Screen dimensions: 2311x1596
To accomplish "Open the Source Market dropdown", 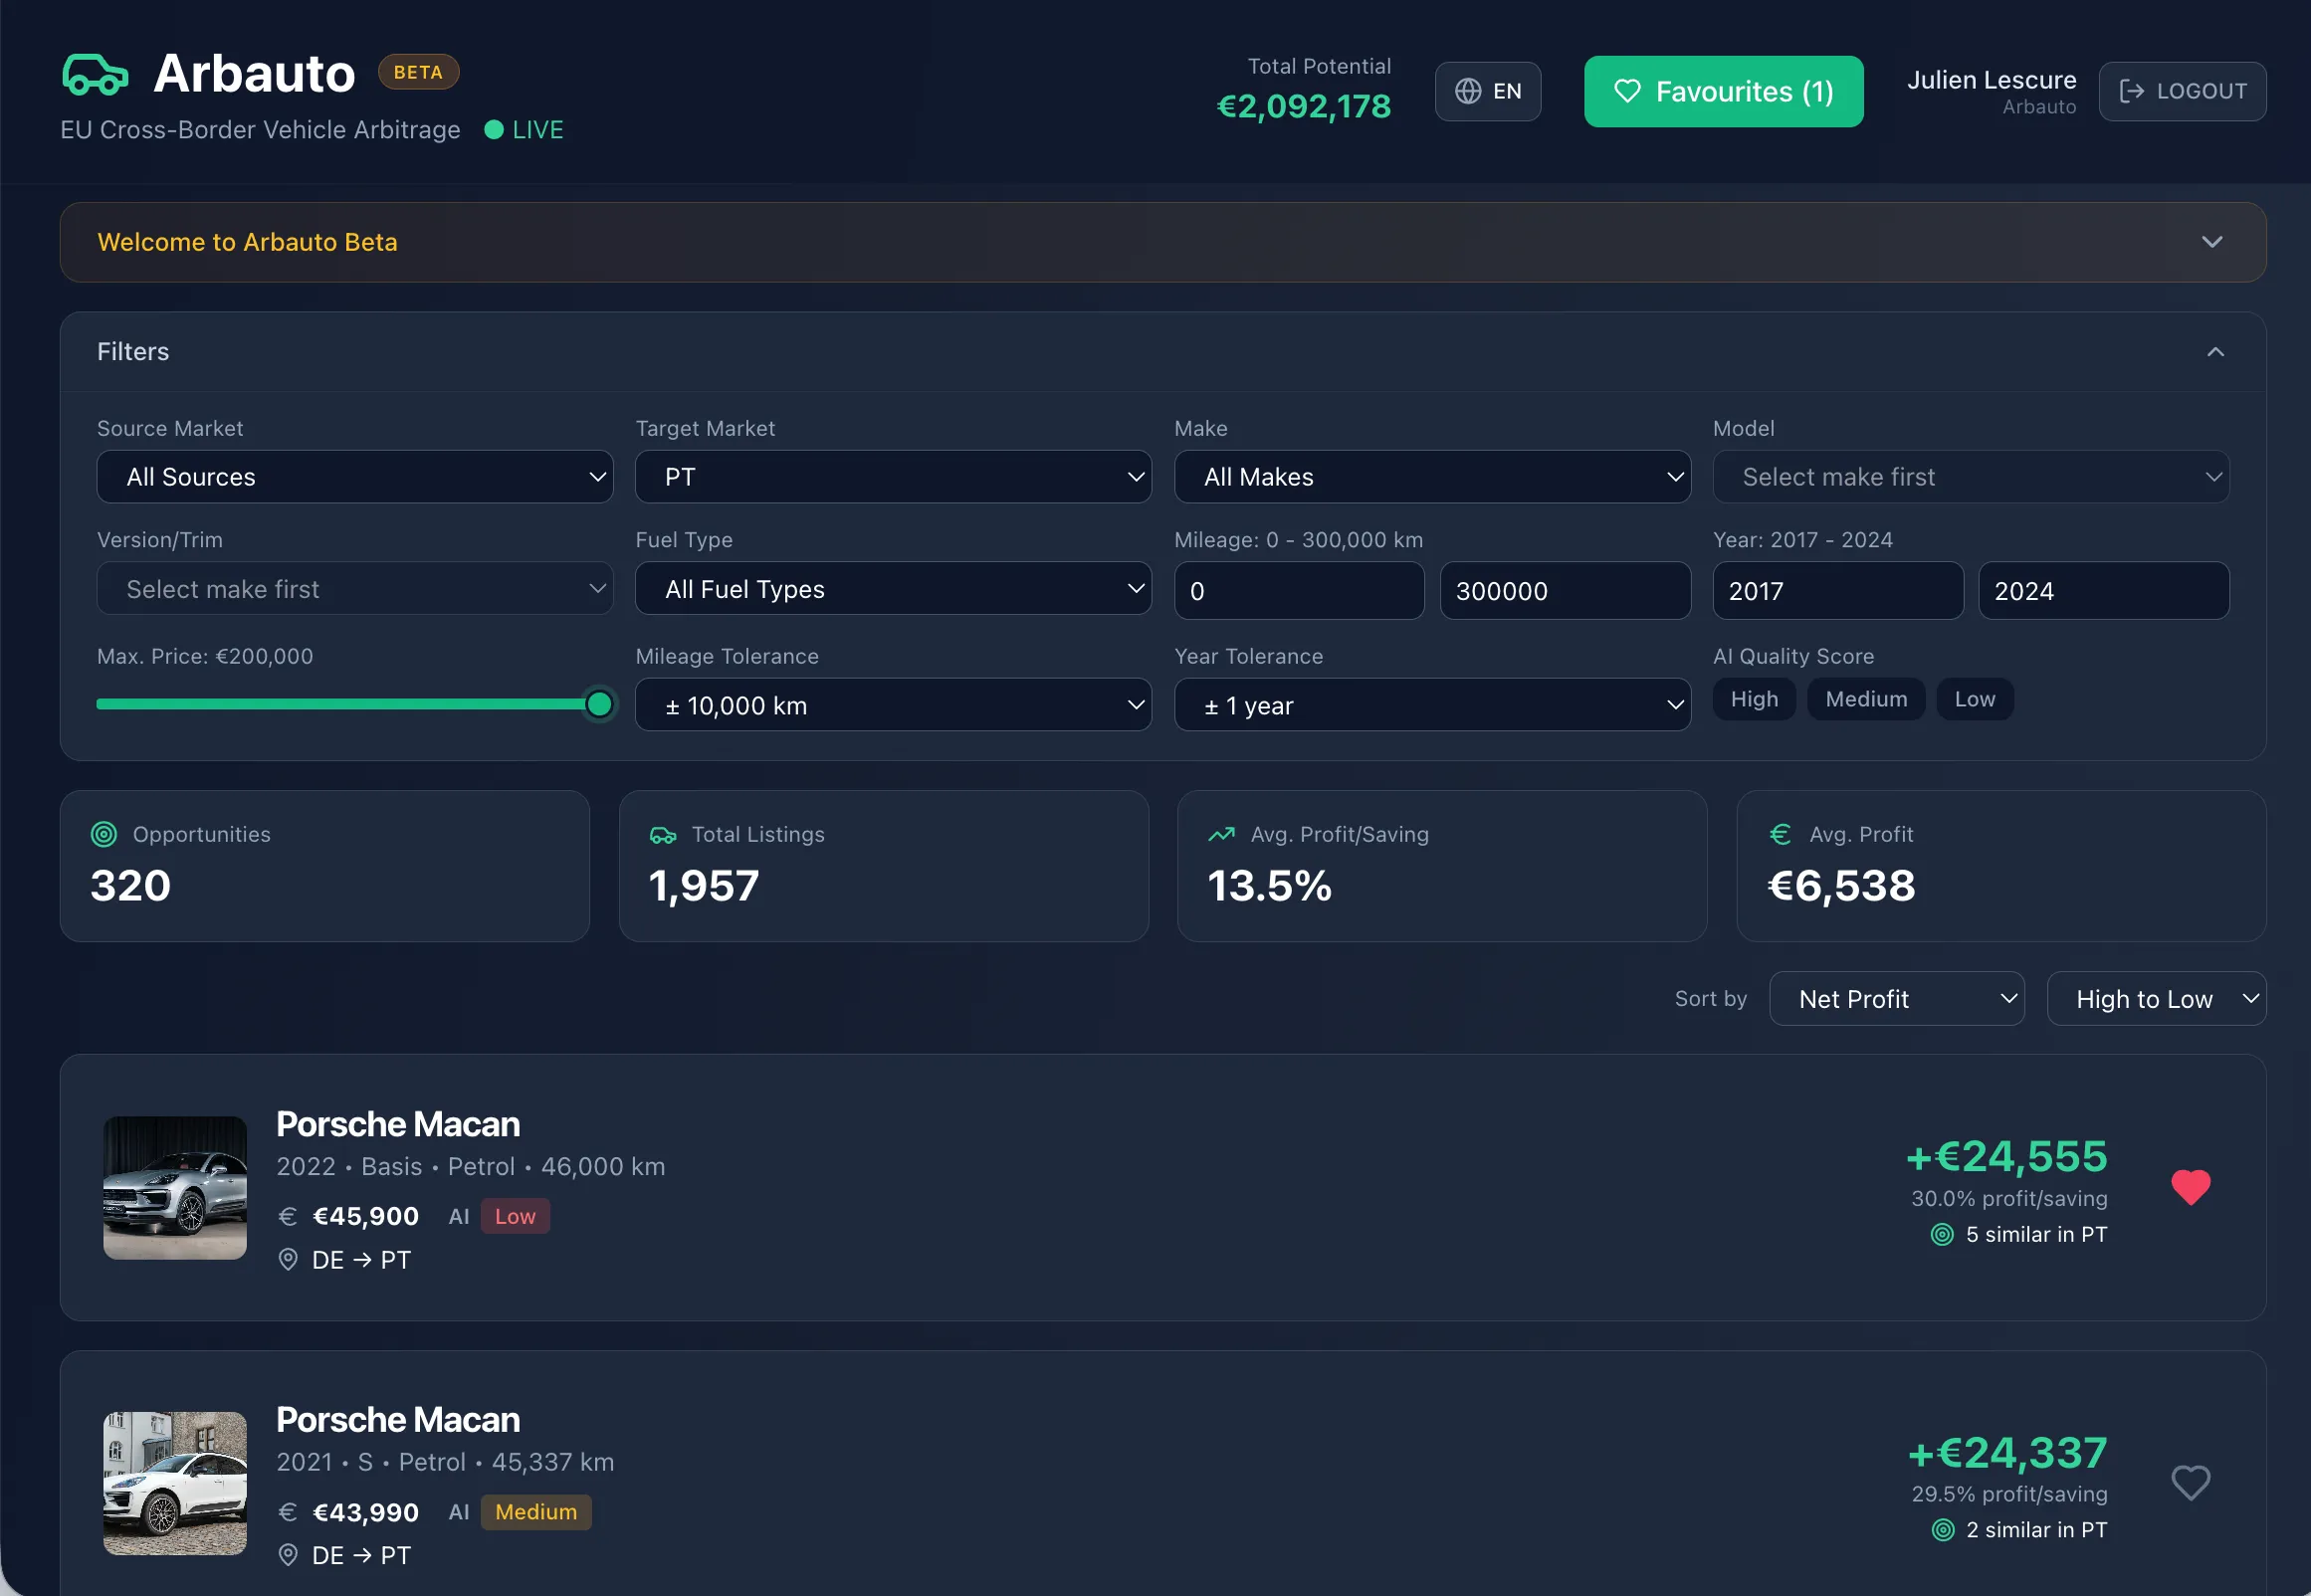I will [355, 477].
